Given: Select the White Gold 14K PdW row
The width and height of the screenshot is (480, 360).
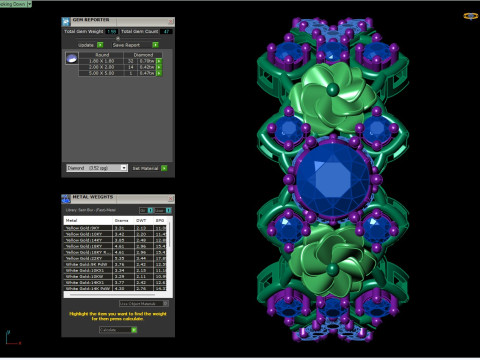Looking at the screenshot, I should pos(115,288).
